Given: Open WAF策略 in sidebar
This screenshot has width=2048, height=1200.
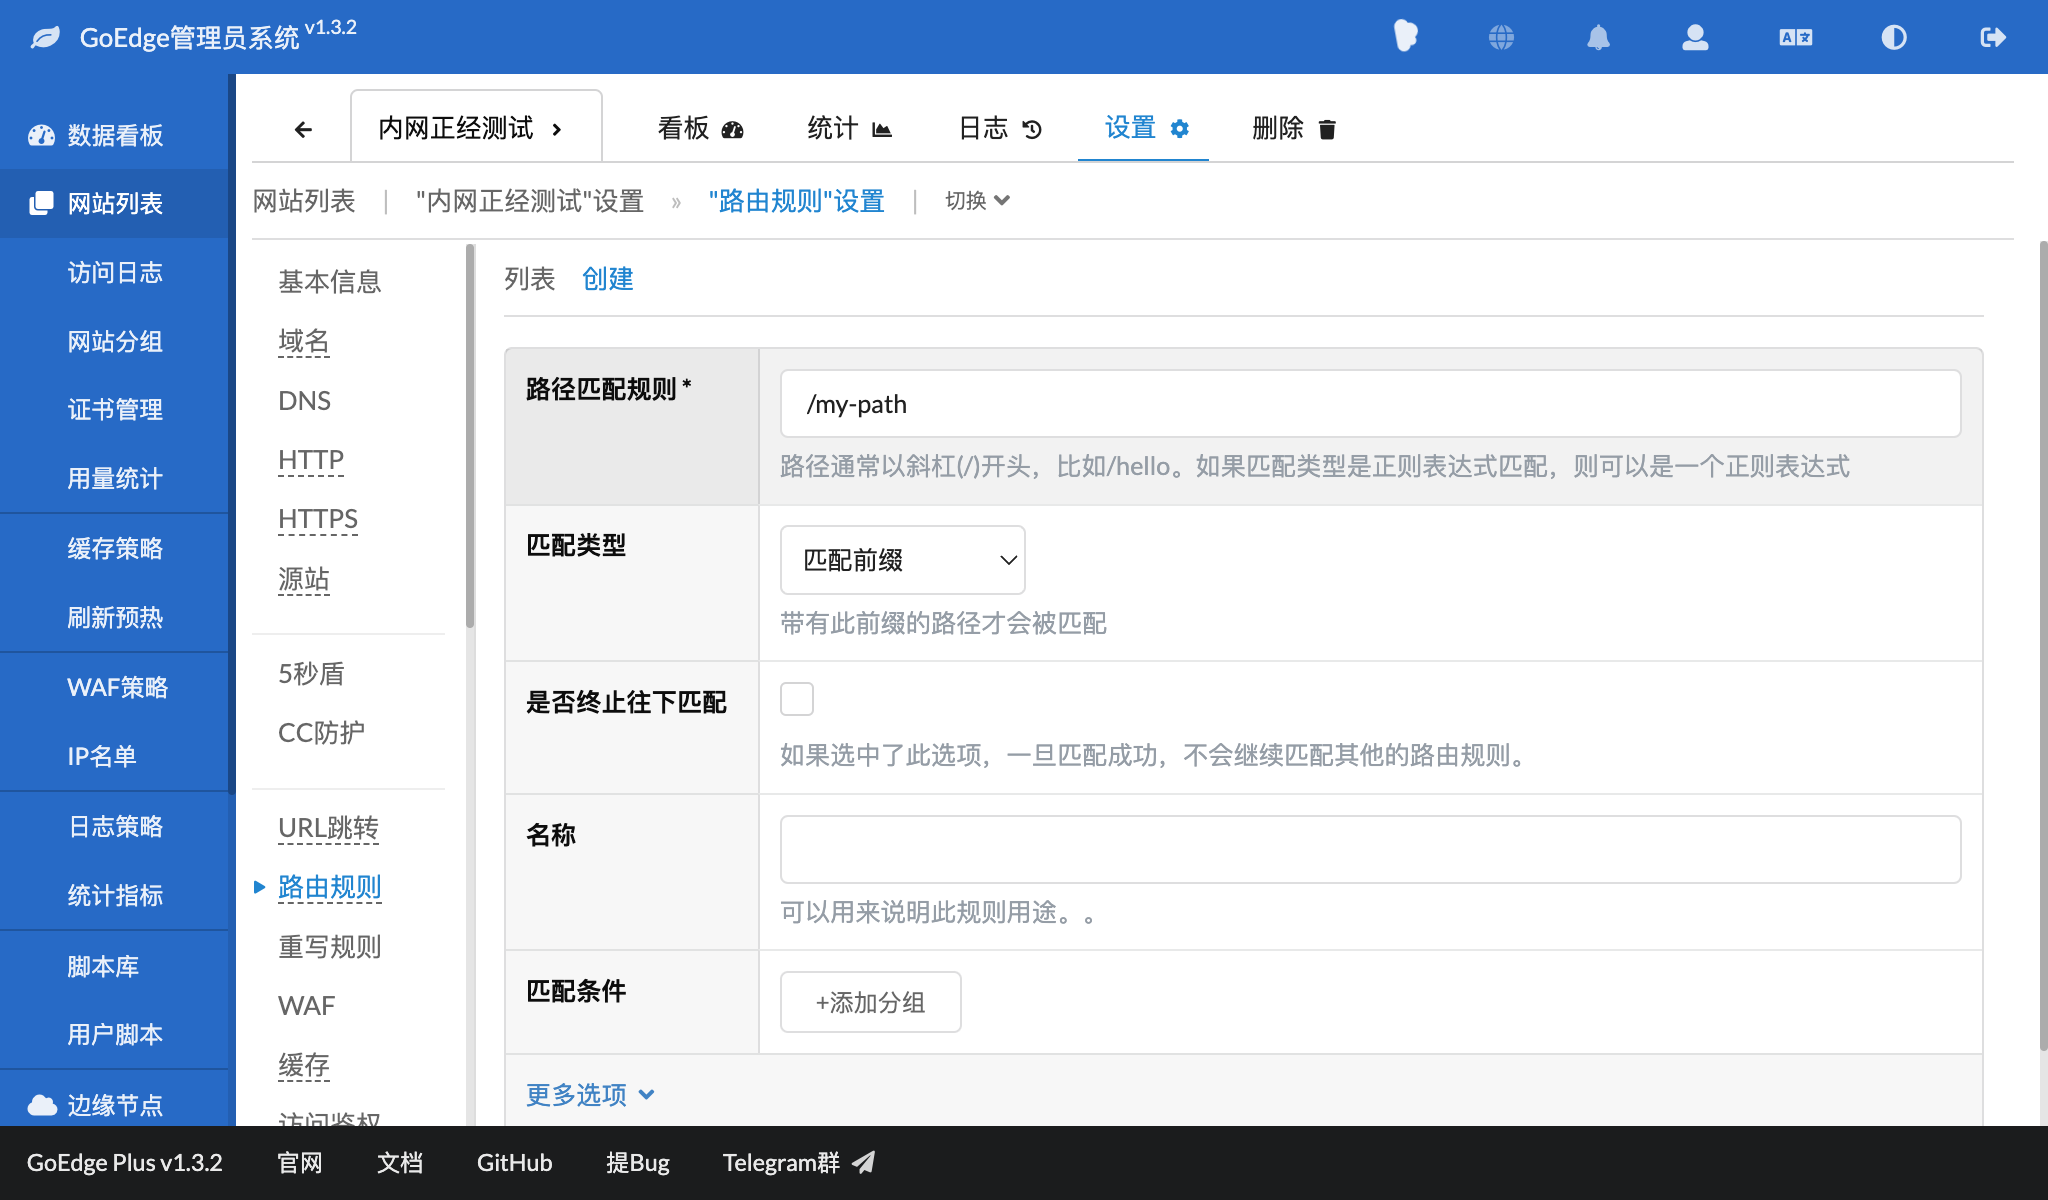Looking at the screenshot, I should pos(117,687).
